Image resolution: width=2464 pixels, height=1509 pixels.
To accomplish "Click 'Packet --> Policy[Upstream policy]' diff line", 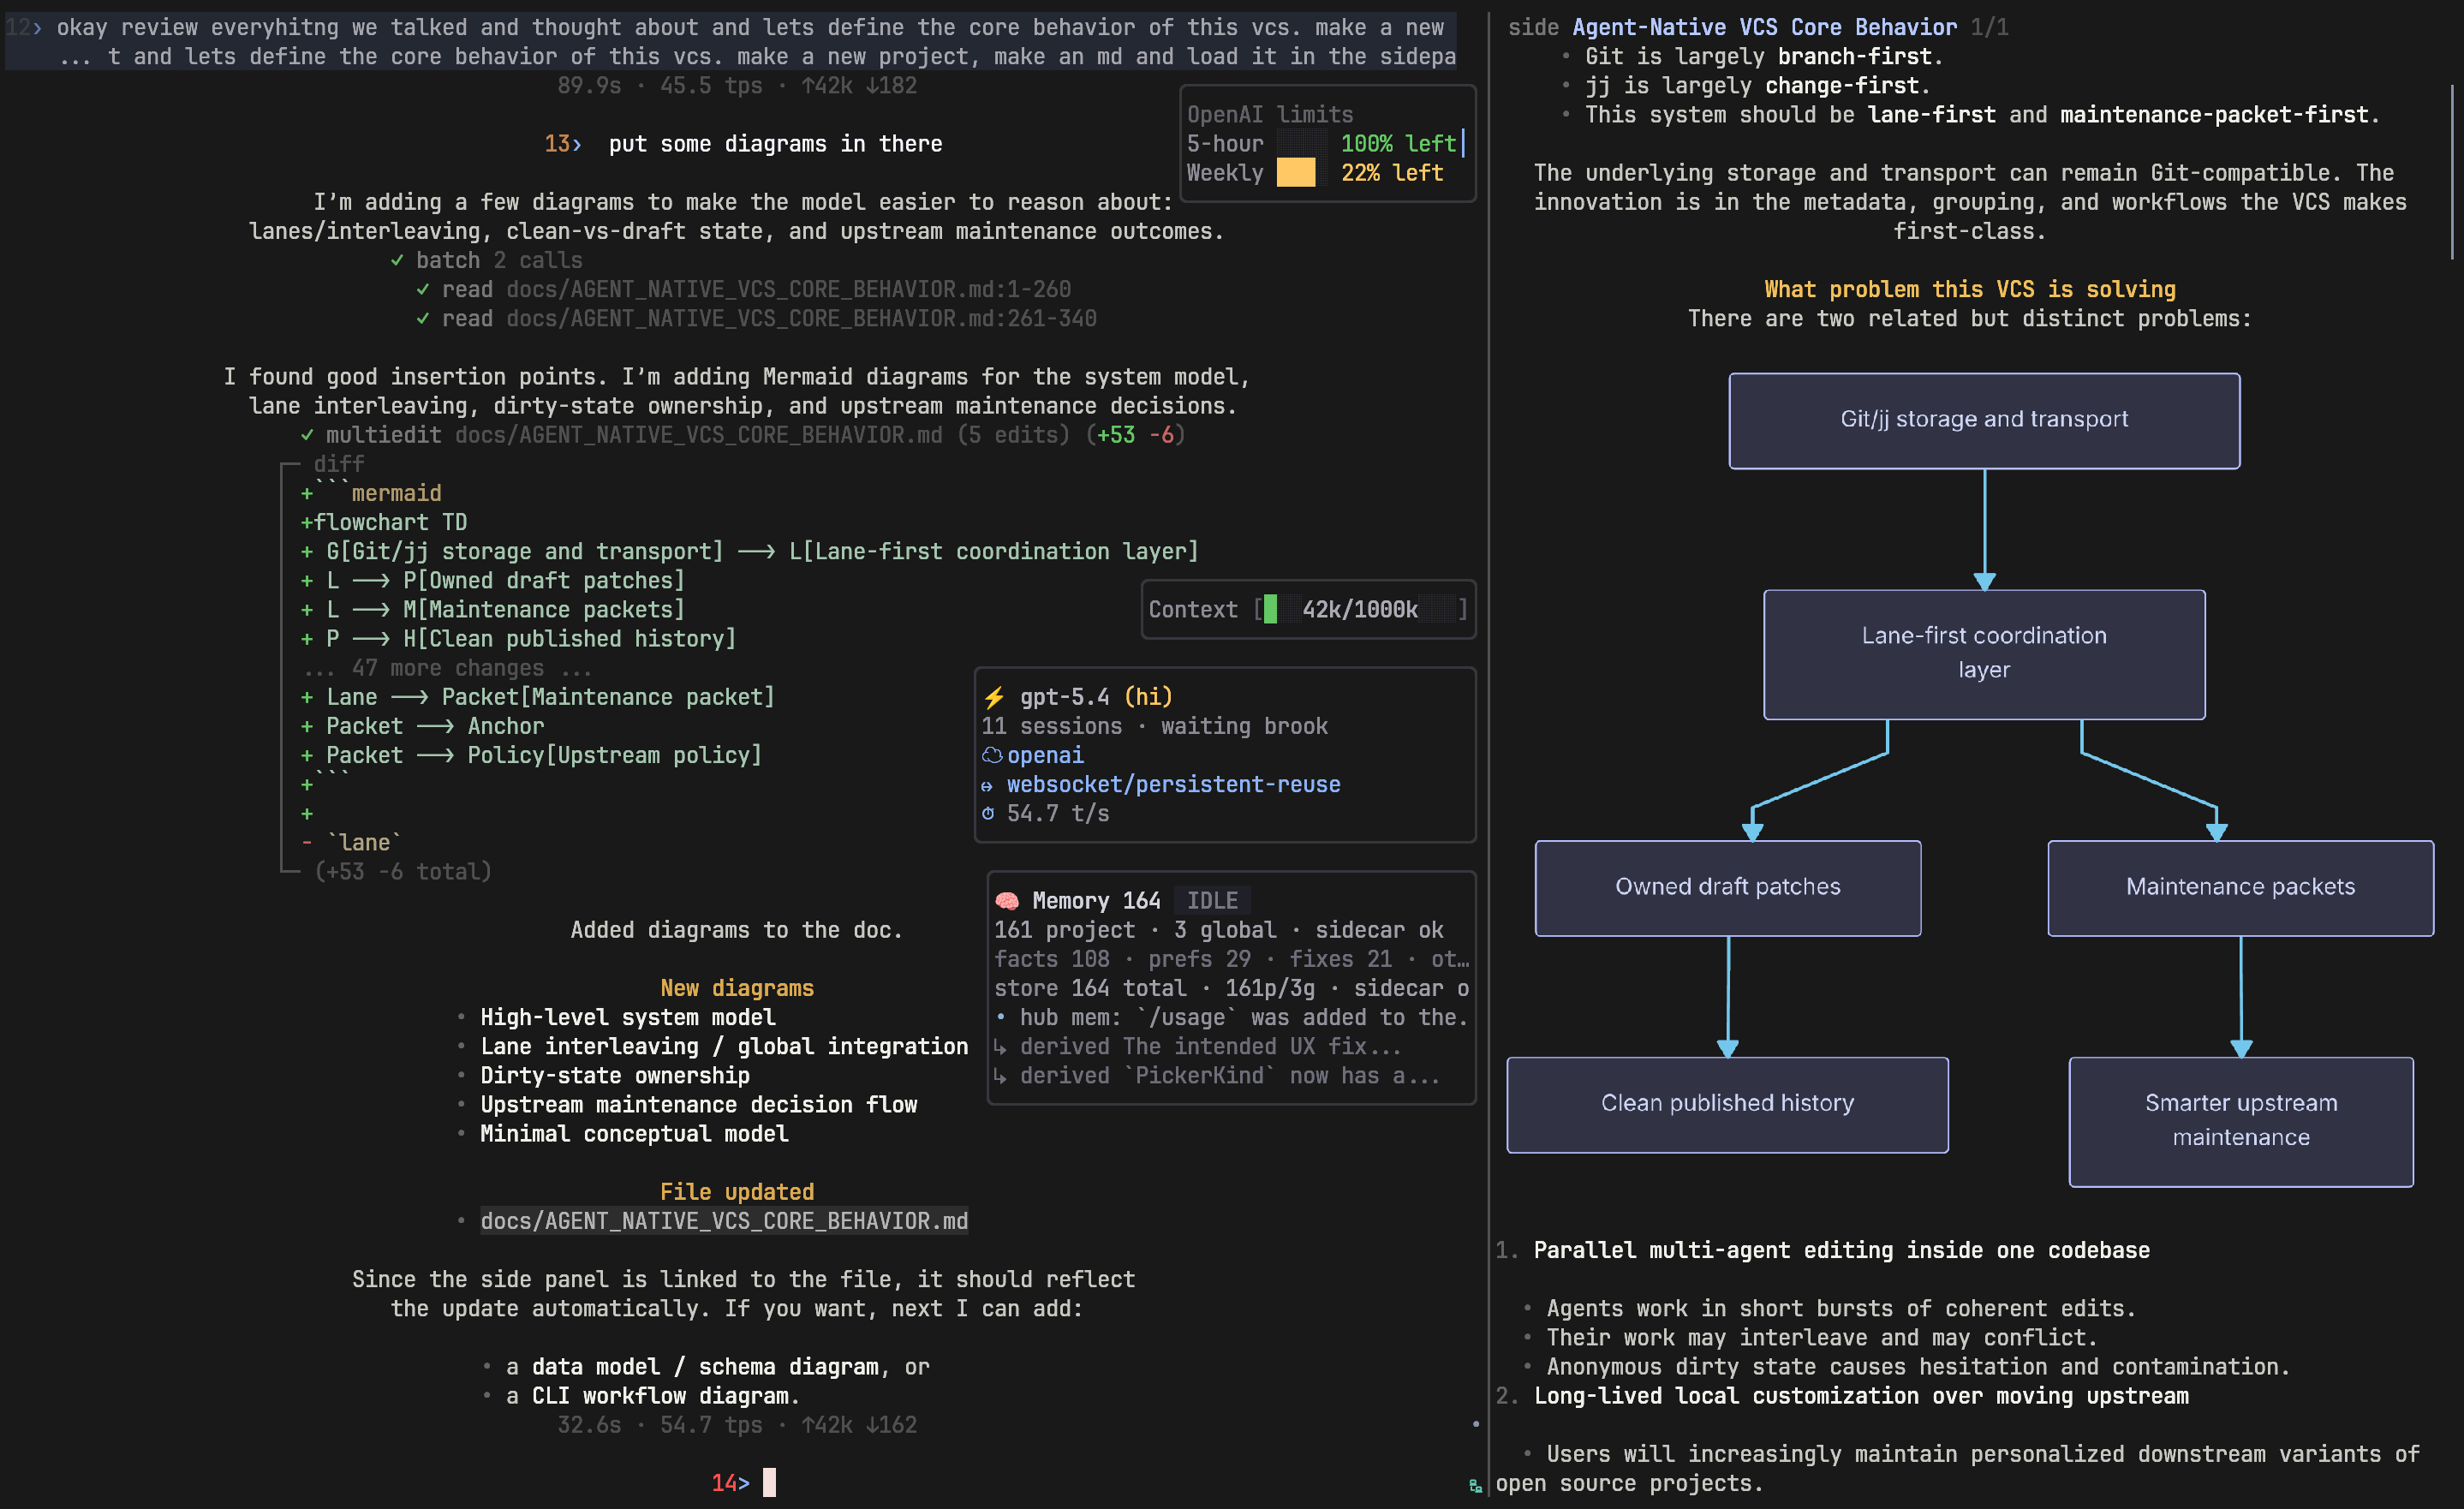I will point(544,755).
